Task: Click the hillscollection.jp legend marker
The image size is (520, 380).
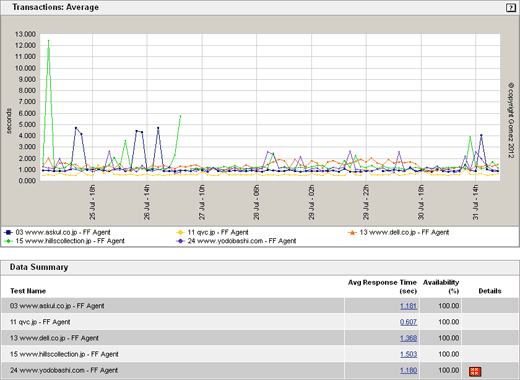Action: coord(9,241)
